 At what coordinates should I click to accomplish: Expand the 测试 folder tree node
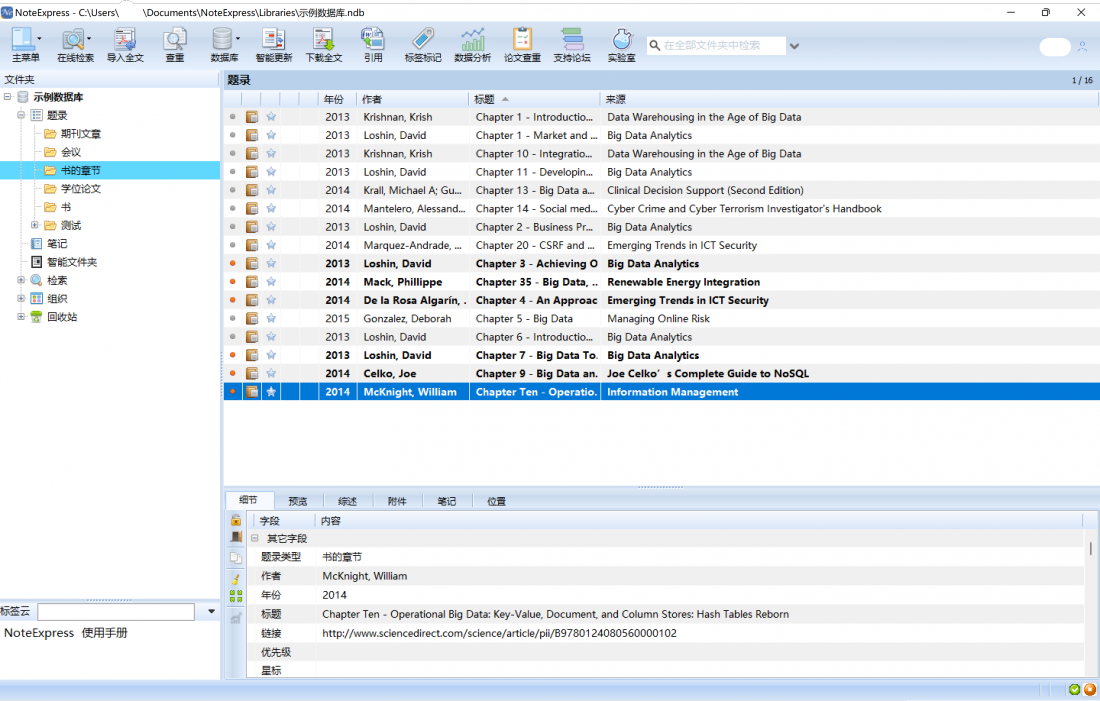[34, 225]
